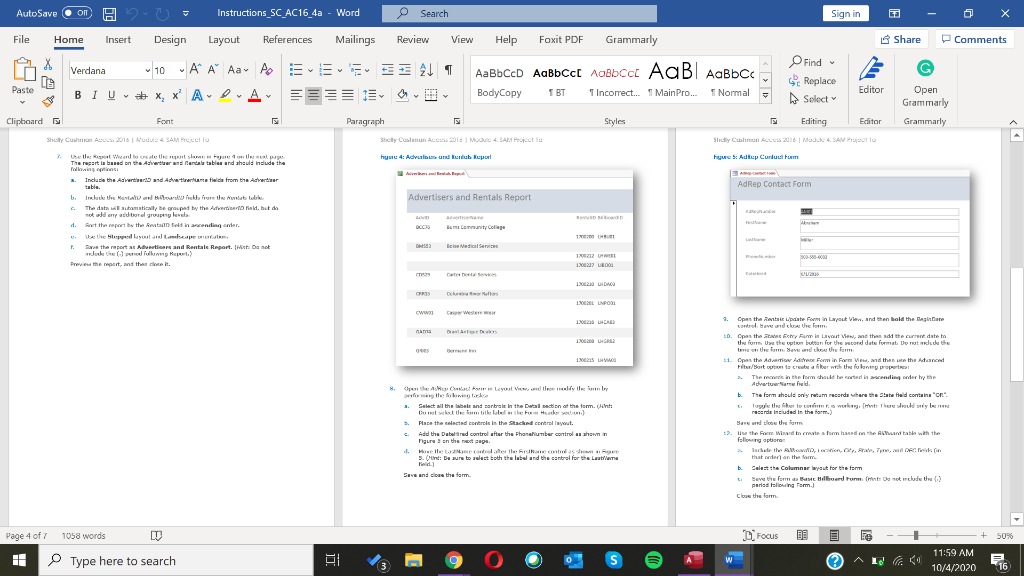Expand the Styles gallery with the More arrow
Viewport: 1024px width, 576px height.
point(766,97)
